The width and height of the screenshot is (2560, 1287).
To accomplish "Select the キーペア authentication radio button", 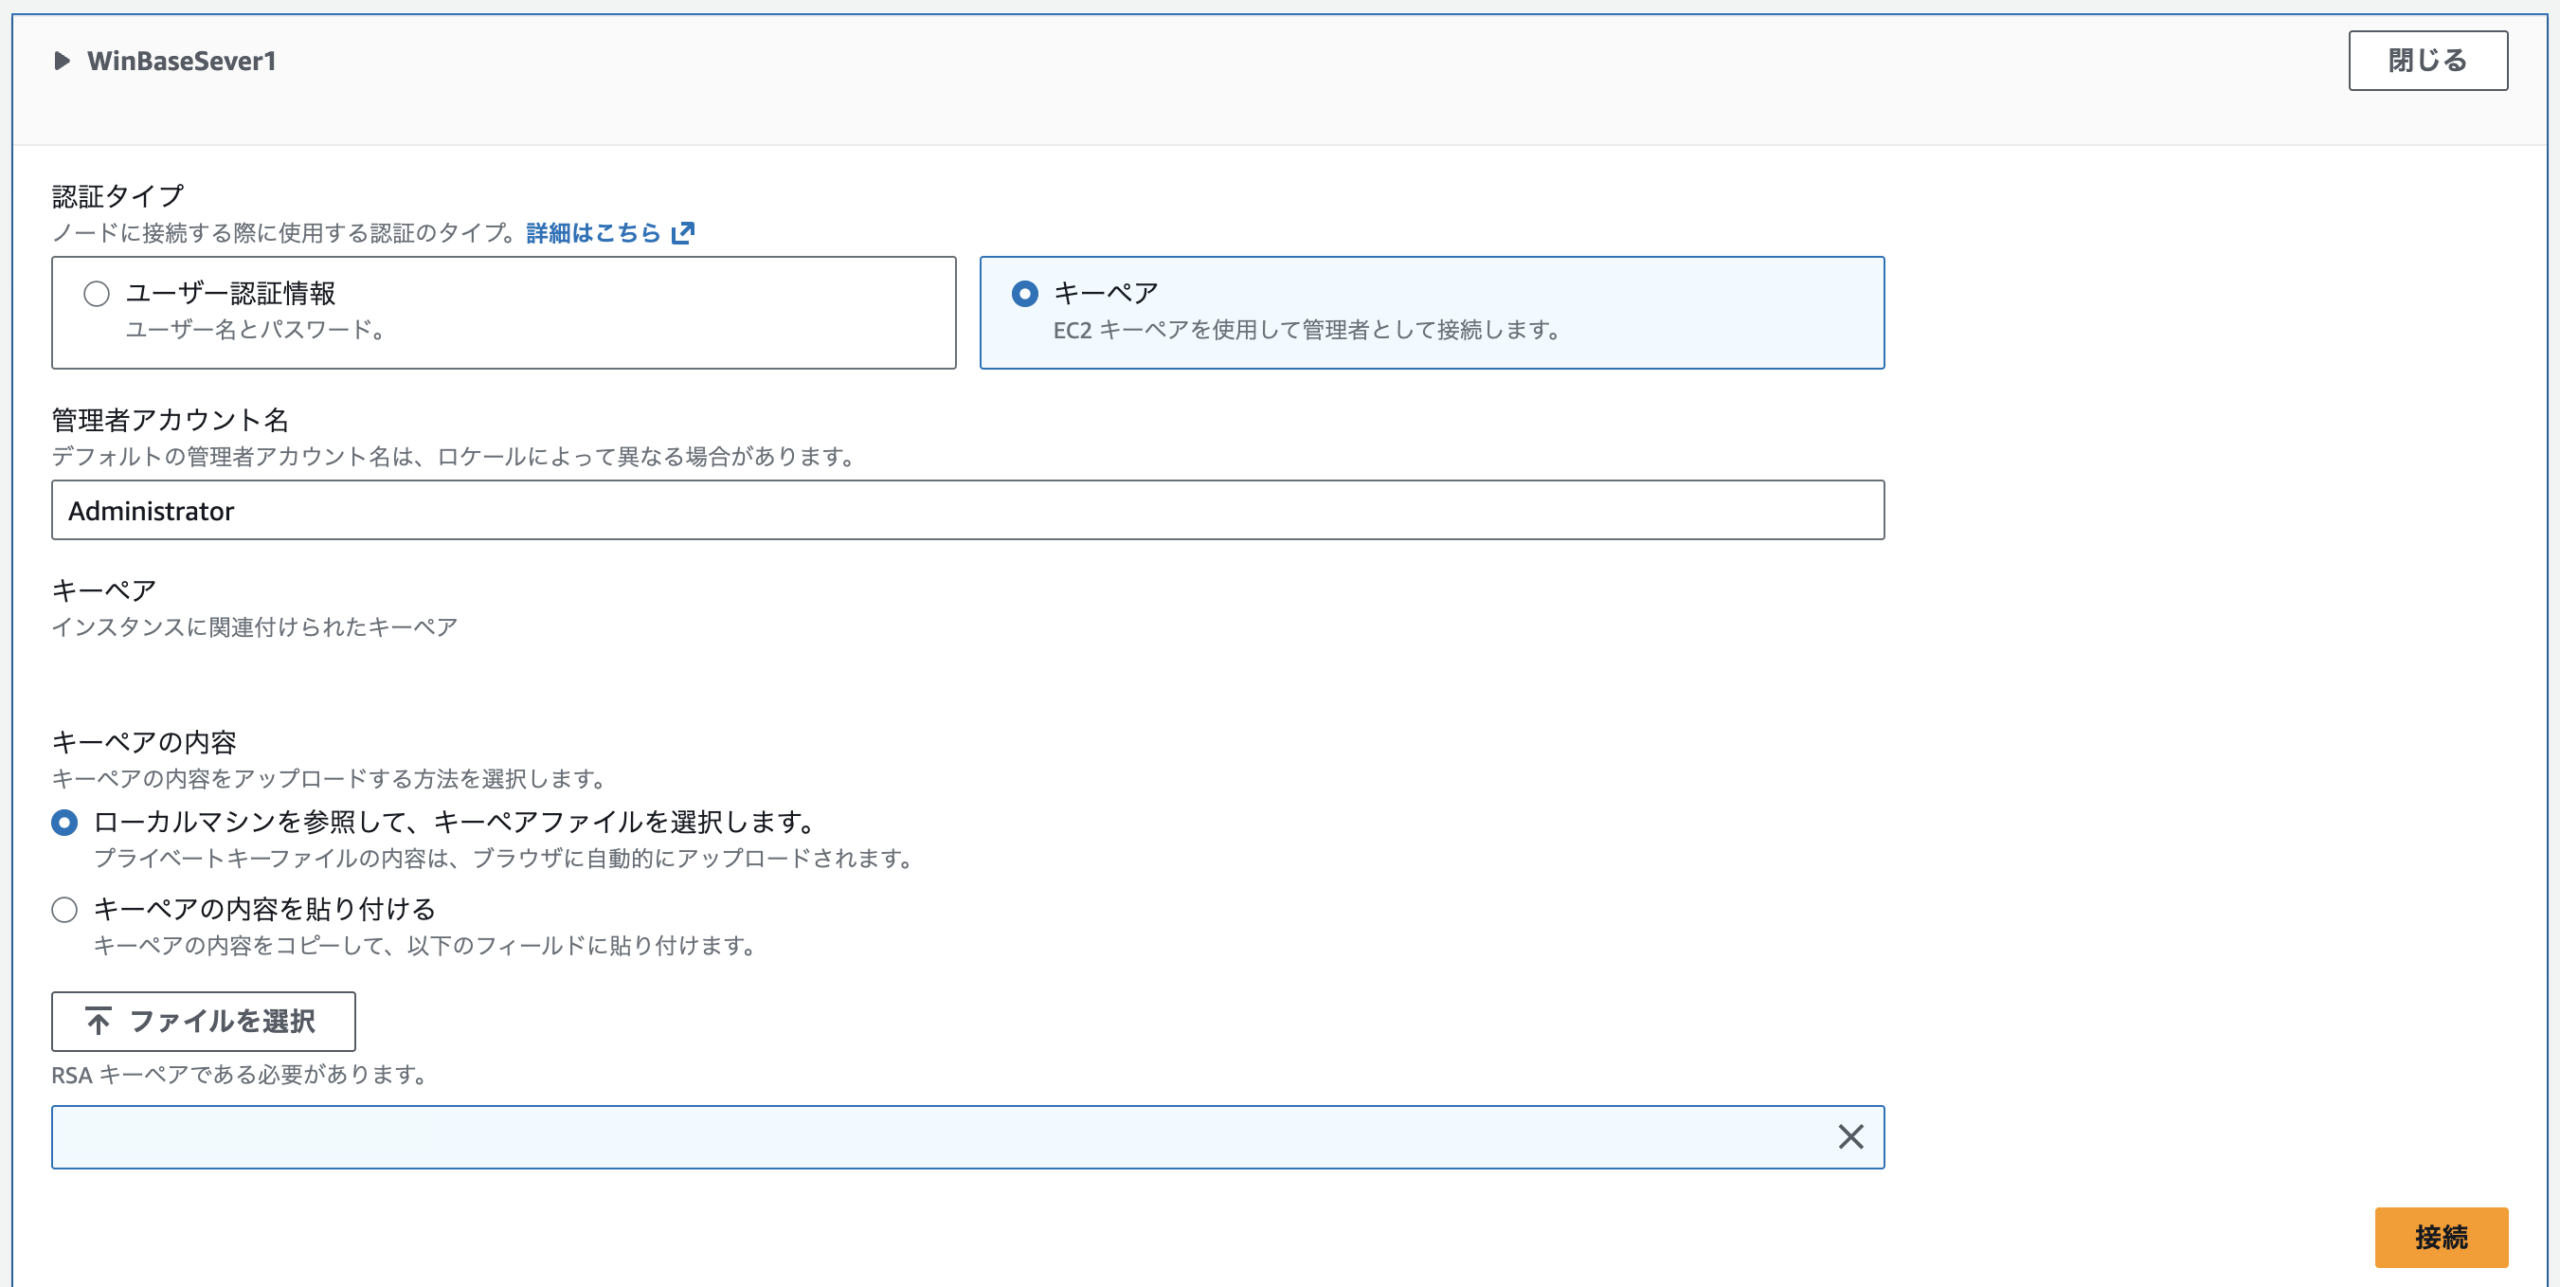I will pyautogui.click(x=1024, y=294).
